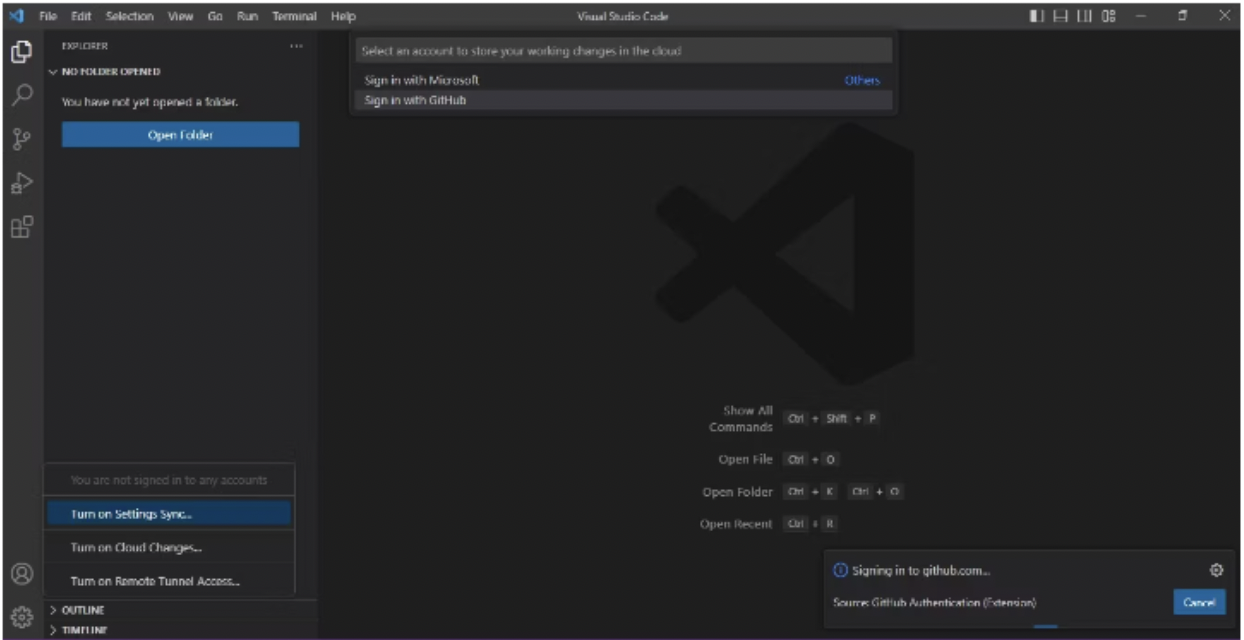
Task: Open the Search view in activity bar
Action: click(21, 96)
